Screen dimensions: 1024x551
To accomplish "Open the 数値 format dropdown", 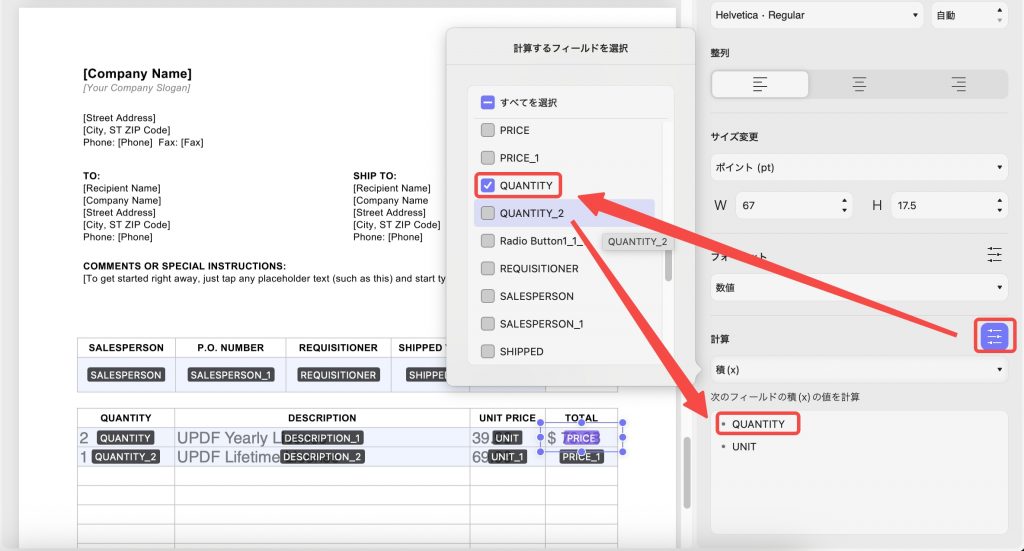I will [859, 287].
